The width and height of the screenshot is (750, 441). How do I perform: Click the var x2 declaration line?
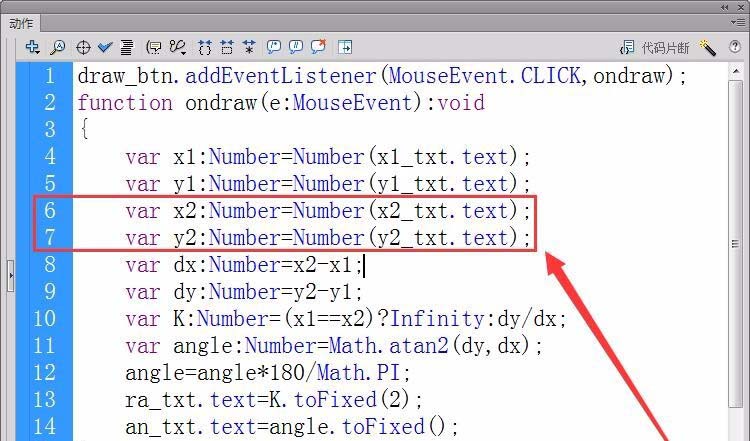[x=328, y=211]
